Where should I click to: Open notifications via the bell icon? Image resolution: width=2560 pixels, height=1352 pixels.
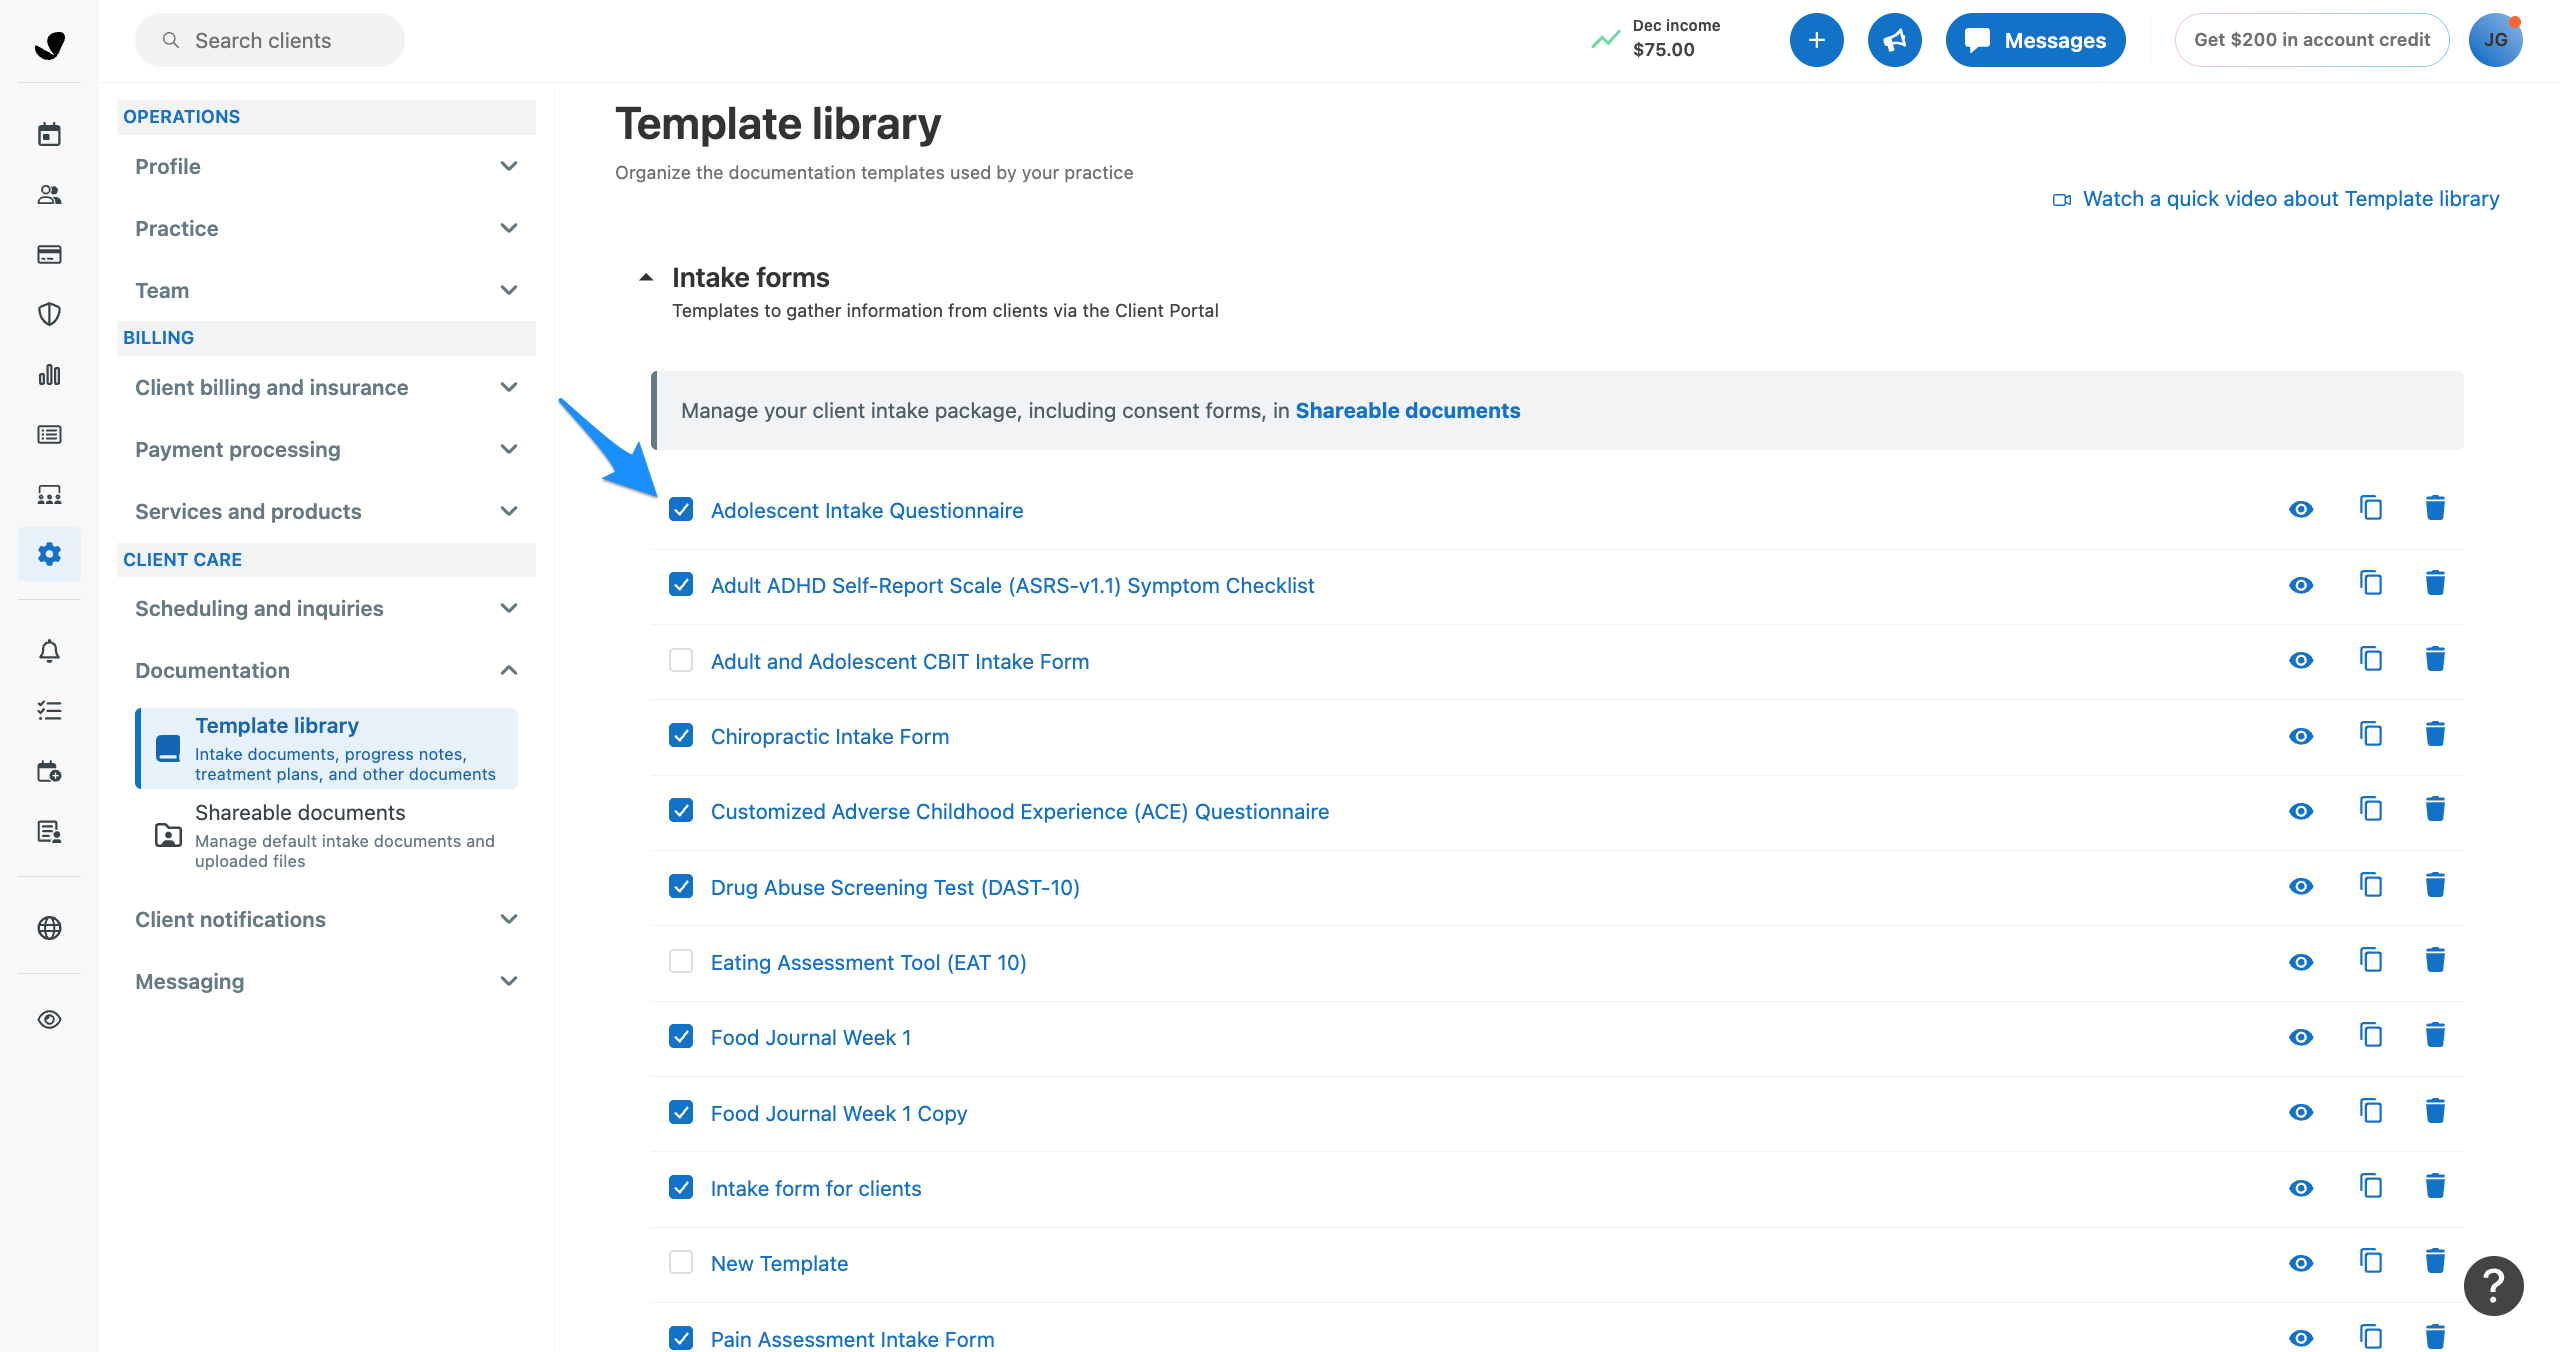click(49, 650)
